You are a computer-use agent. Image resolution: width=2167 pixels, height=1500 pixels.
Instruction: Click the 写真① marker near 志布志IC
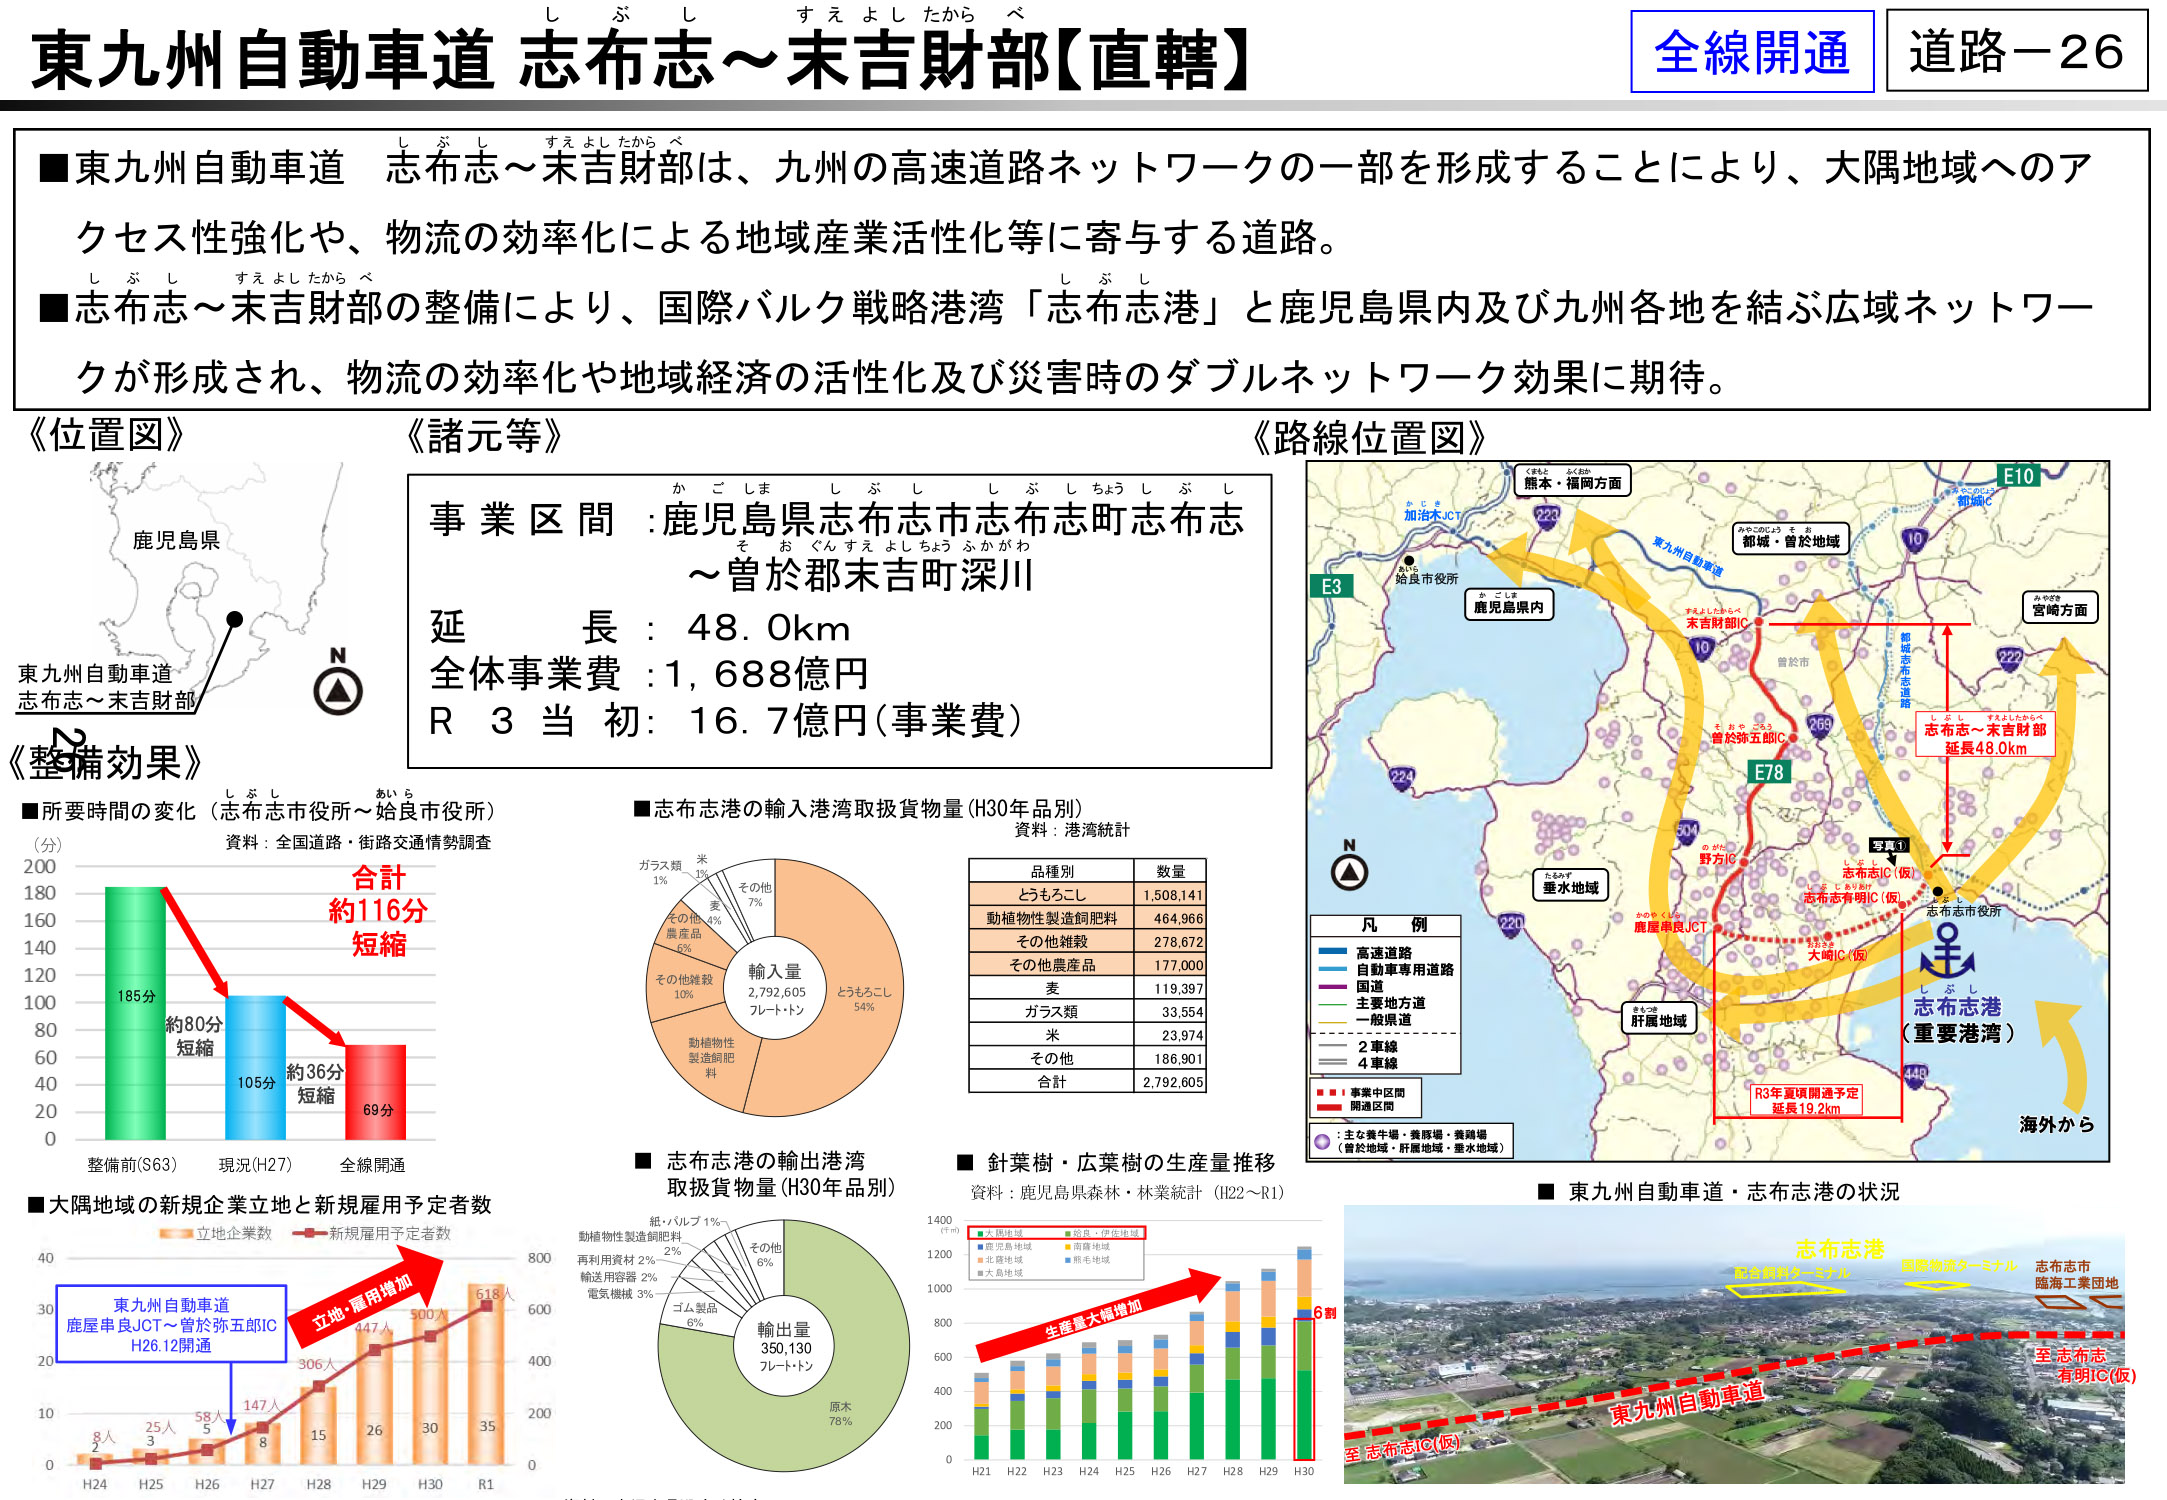click(1888, 846)
